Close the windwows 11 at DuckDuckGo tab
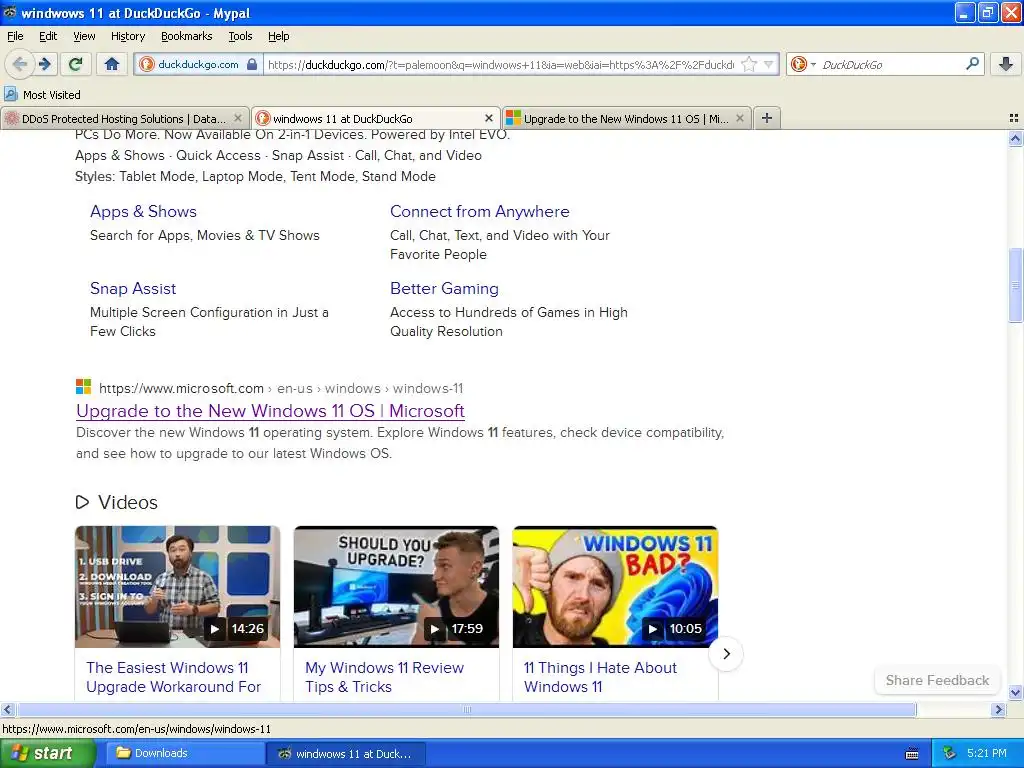The height and width of the screenshot is (768, 1024). (488, 118)
